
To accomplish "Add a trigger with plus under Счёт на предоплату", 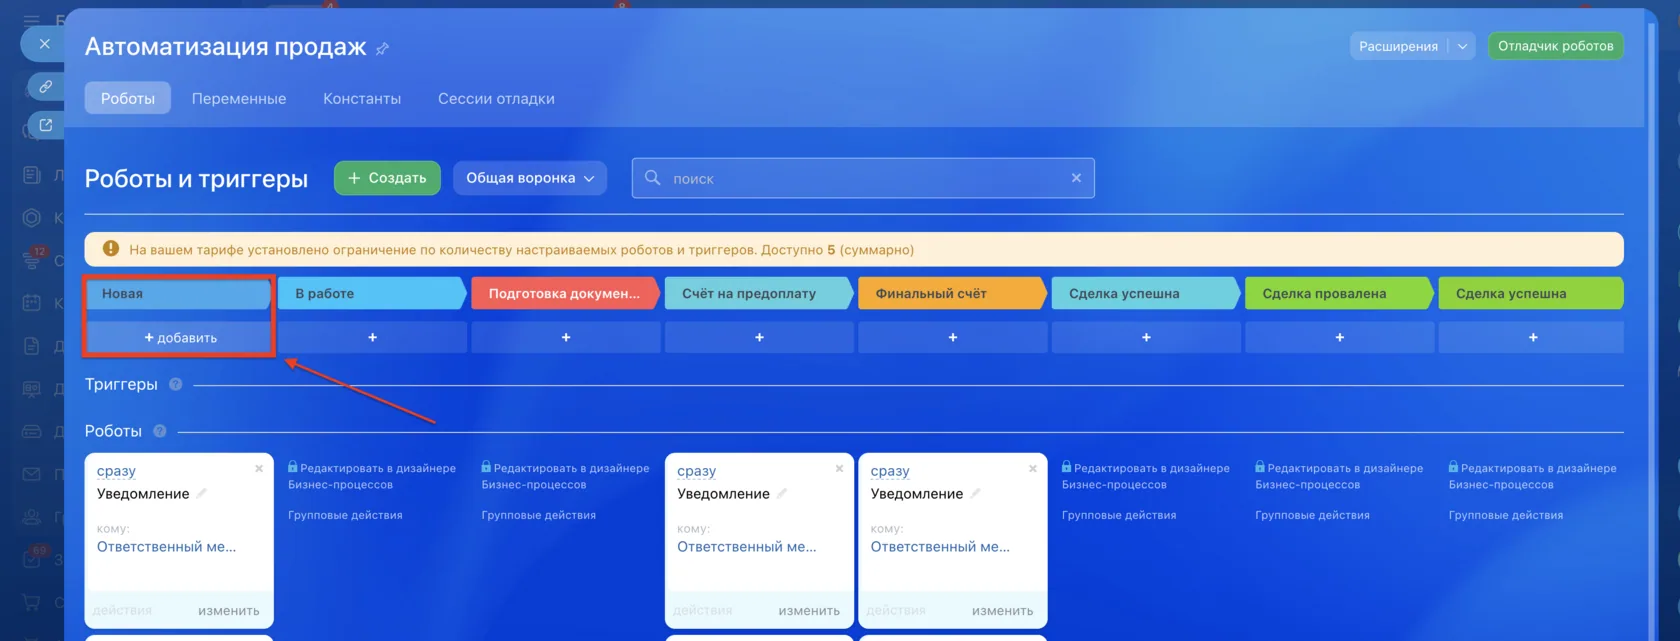I will (x=760, y=338).
